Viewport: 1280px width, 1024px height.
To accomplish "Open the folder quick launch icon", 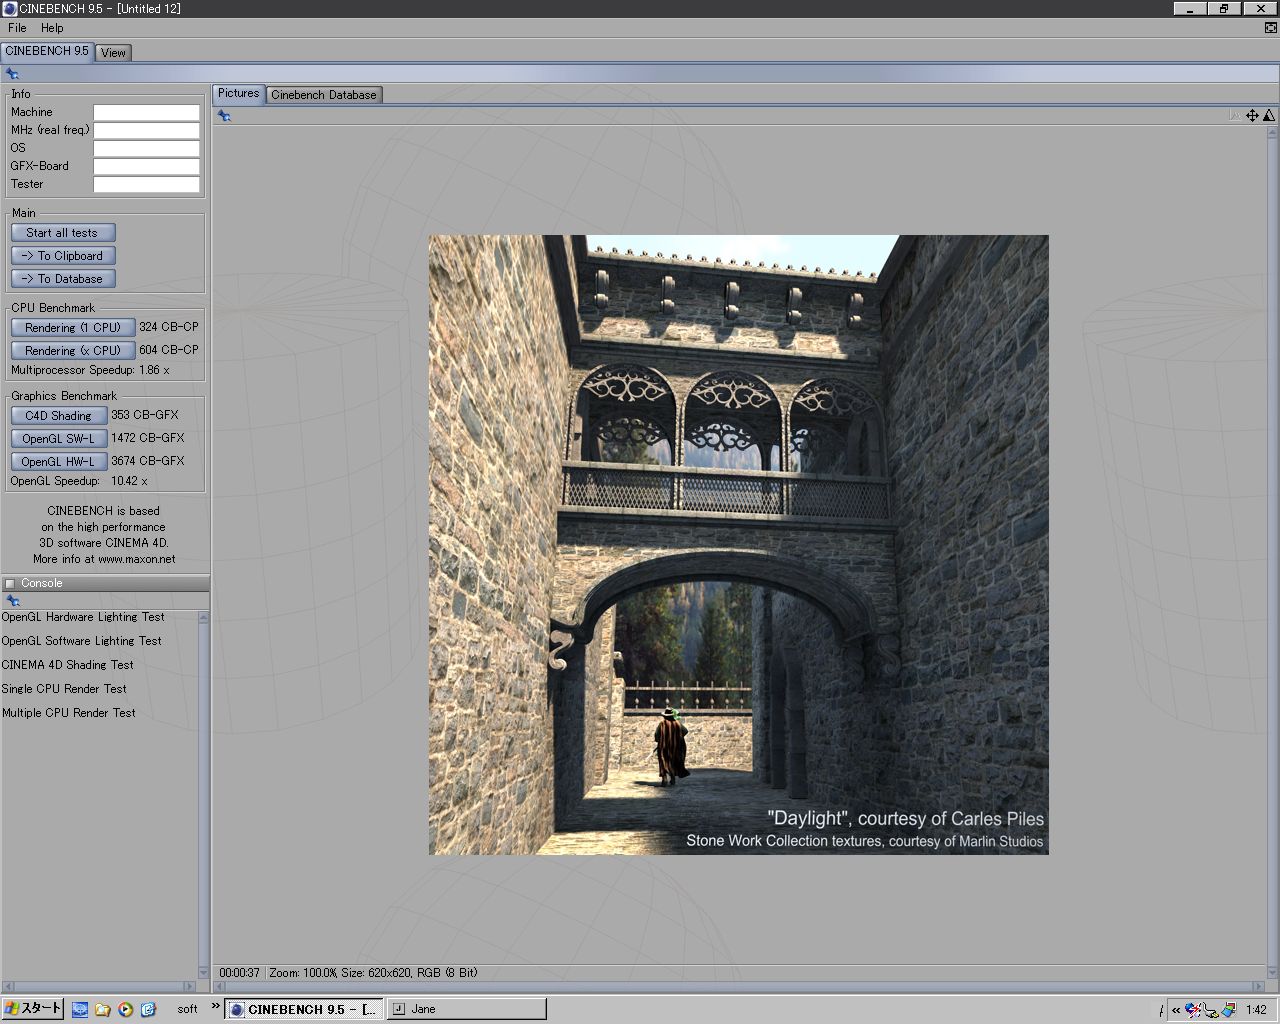I will point(103,1009).
